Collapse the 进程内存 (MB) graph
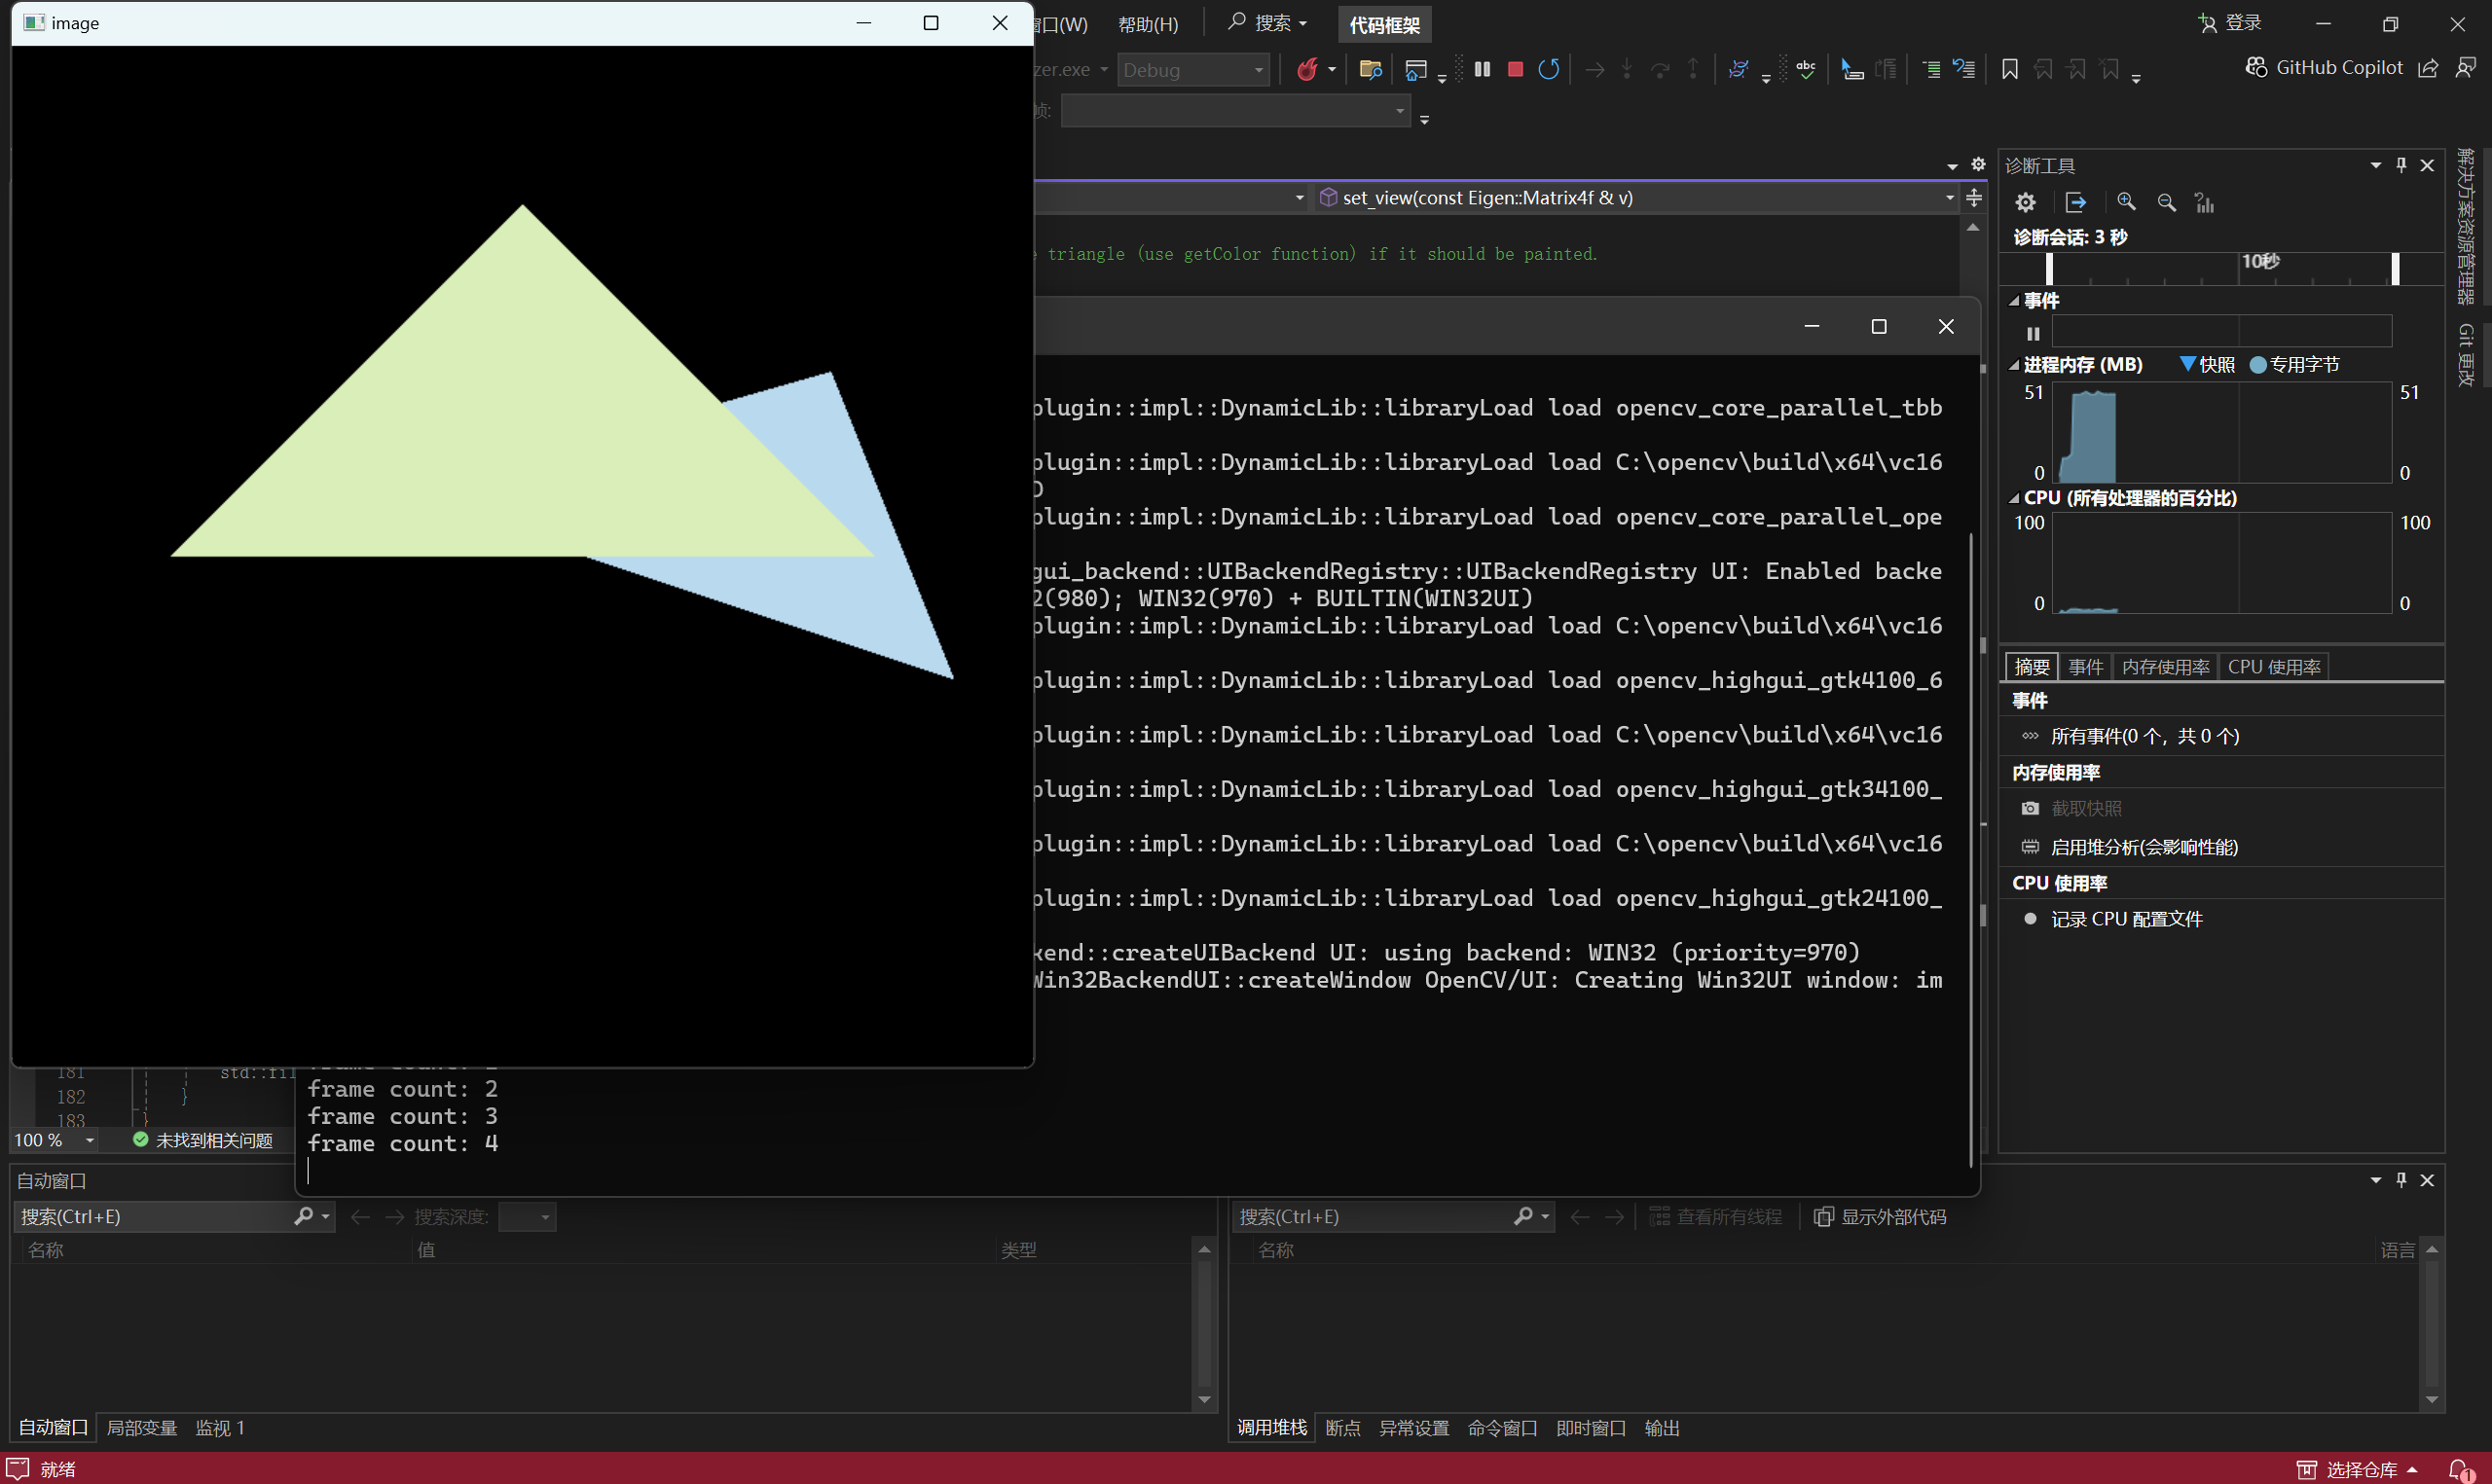The height and width of the screenshot is (1484, 2492). (x=2014, y=365)
